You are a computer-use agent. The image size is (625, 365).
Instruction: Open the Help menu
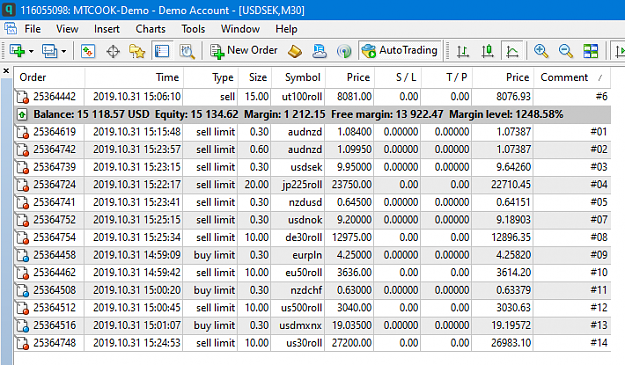(286, 29)
